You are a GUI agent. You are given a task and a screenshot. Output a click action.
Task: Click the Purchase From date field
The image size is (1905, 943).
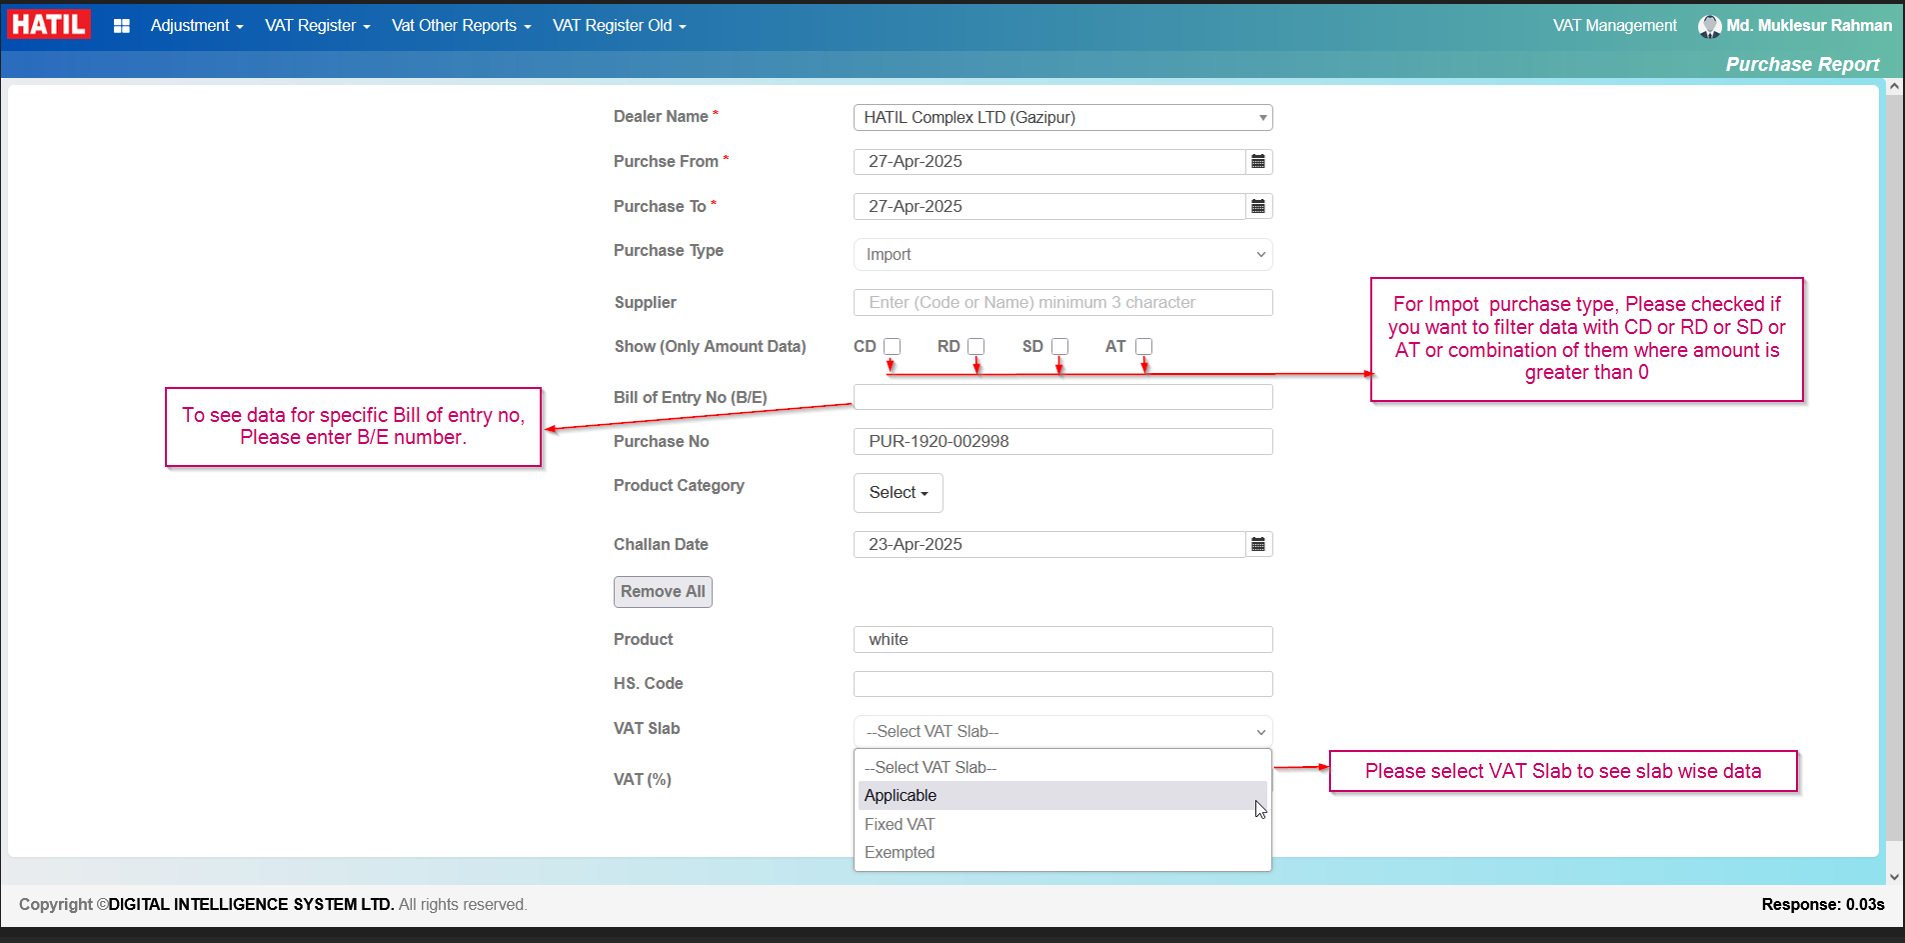(1050, 161)
